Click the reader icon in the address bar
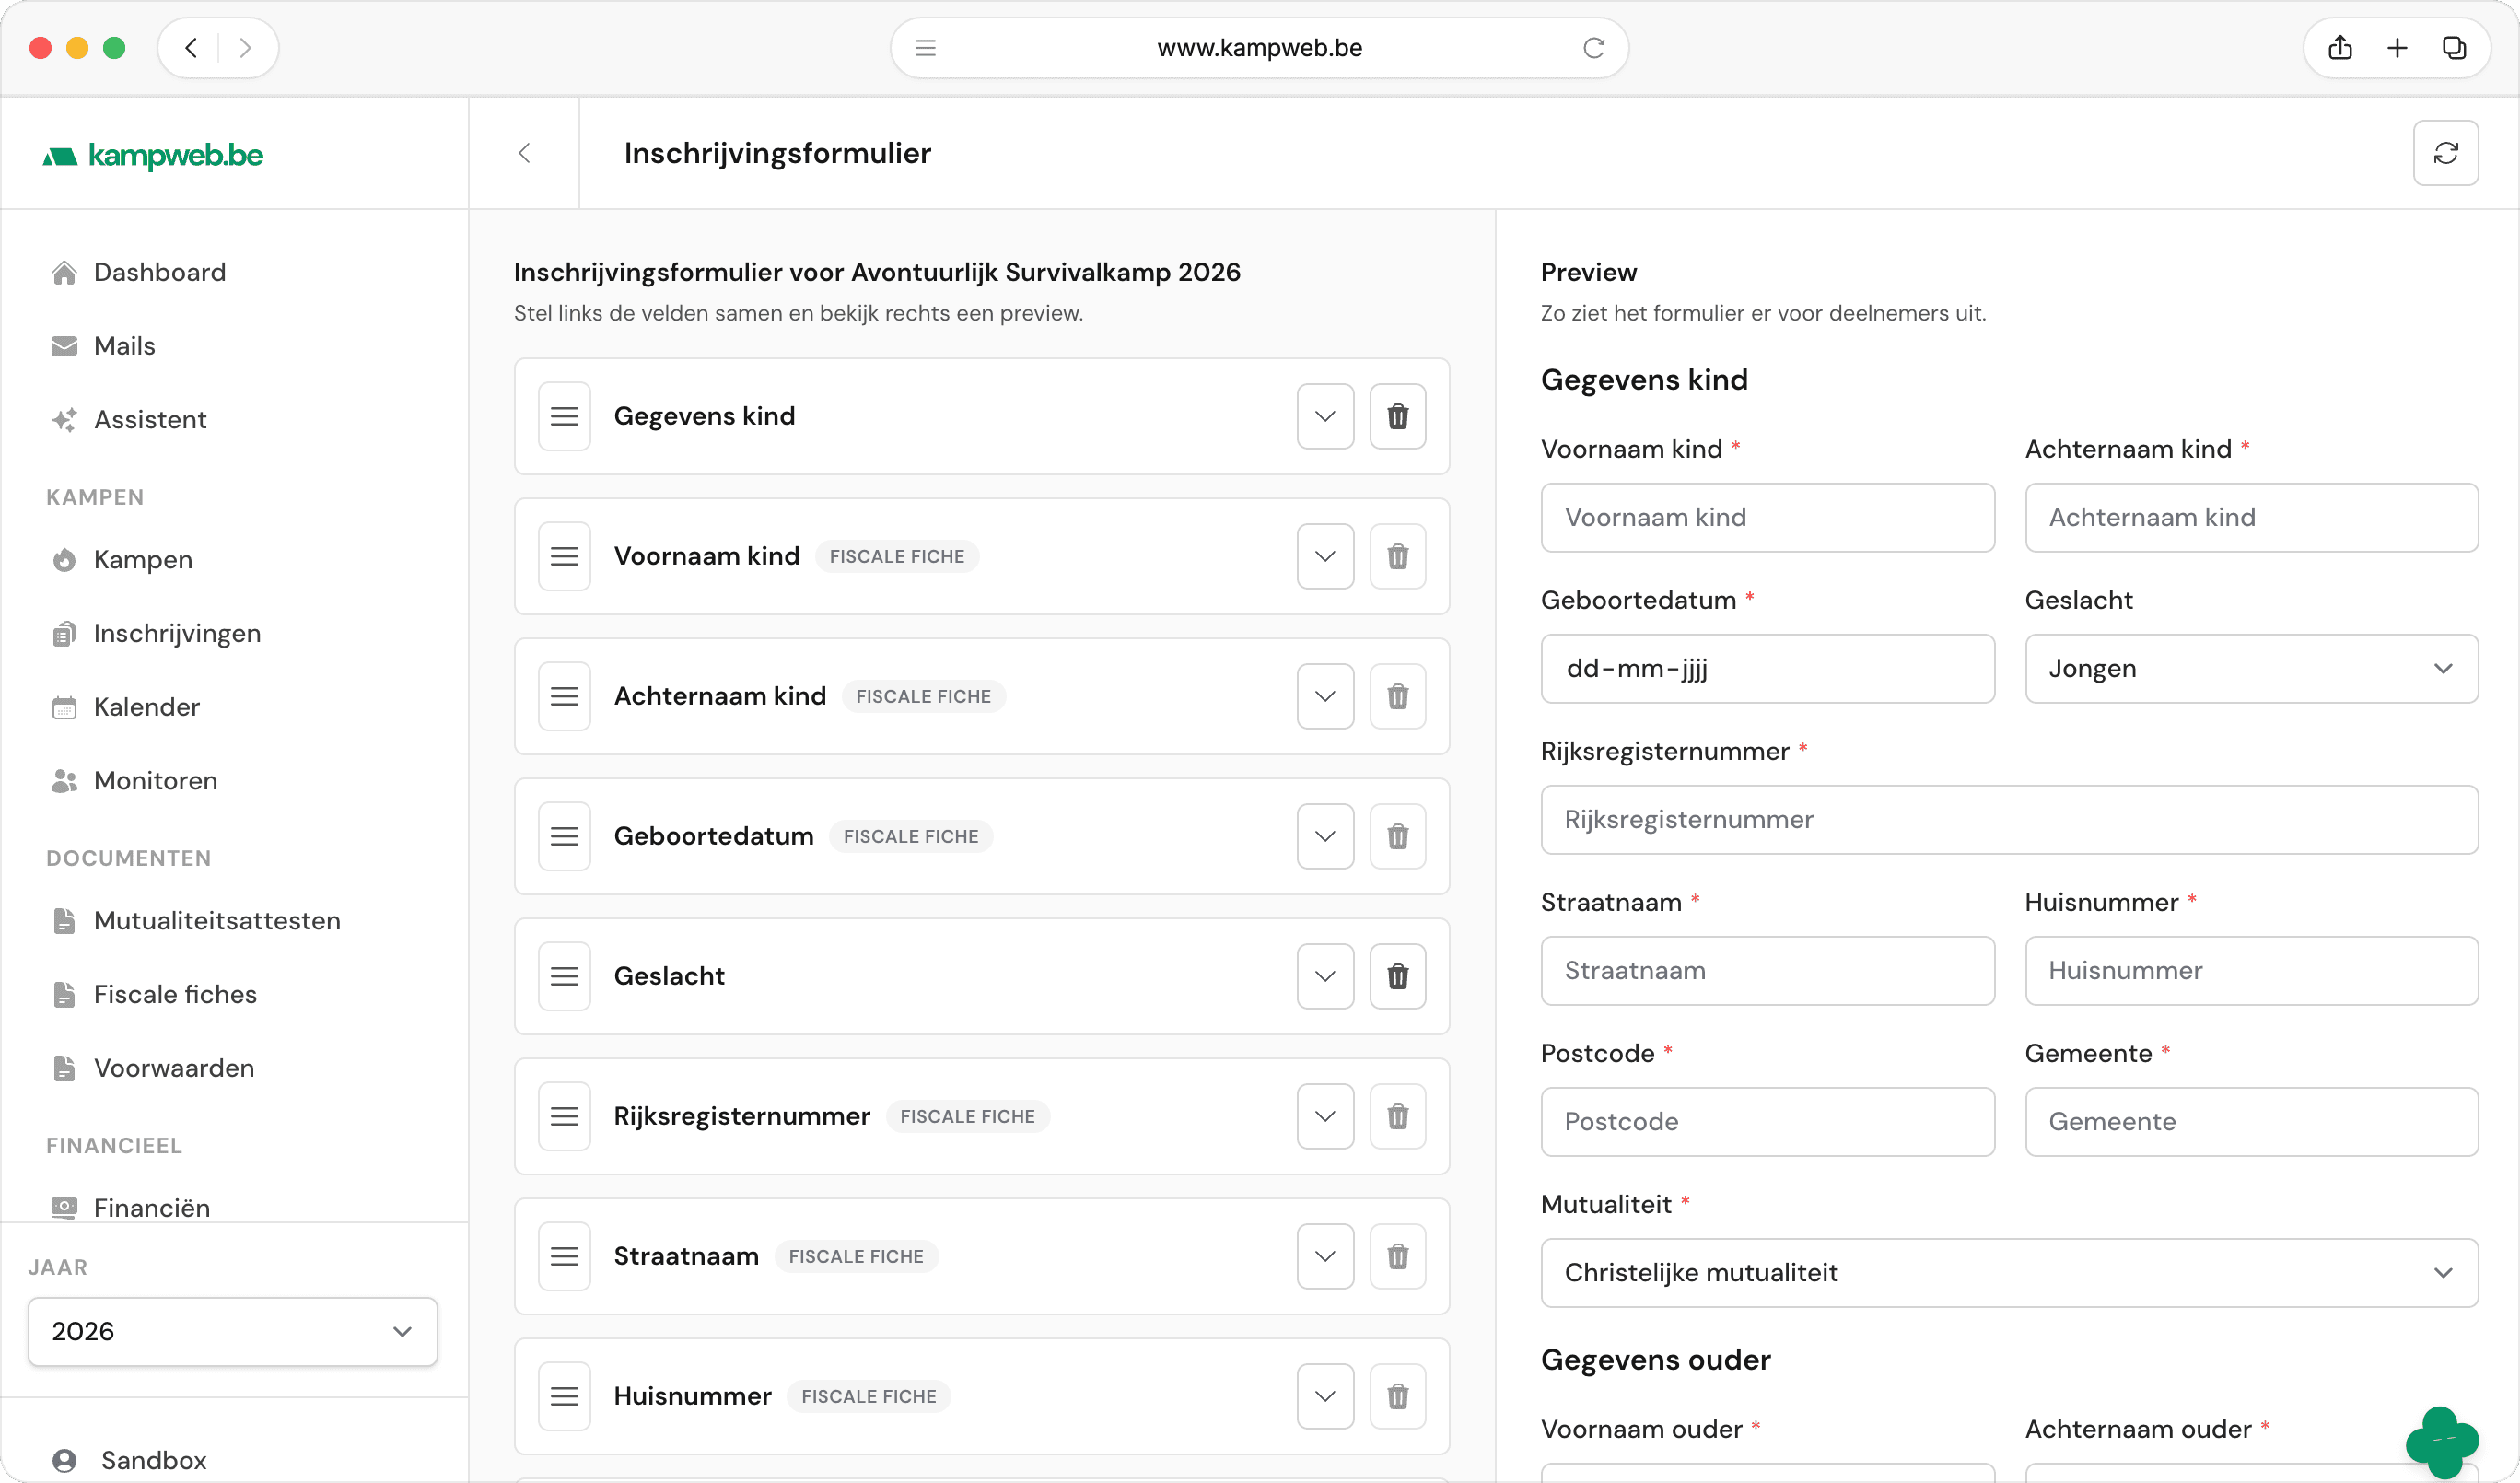Image resolution: width=2520 pixels, height=1483 pixels. click(x=925, y=48)
